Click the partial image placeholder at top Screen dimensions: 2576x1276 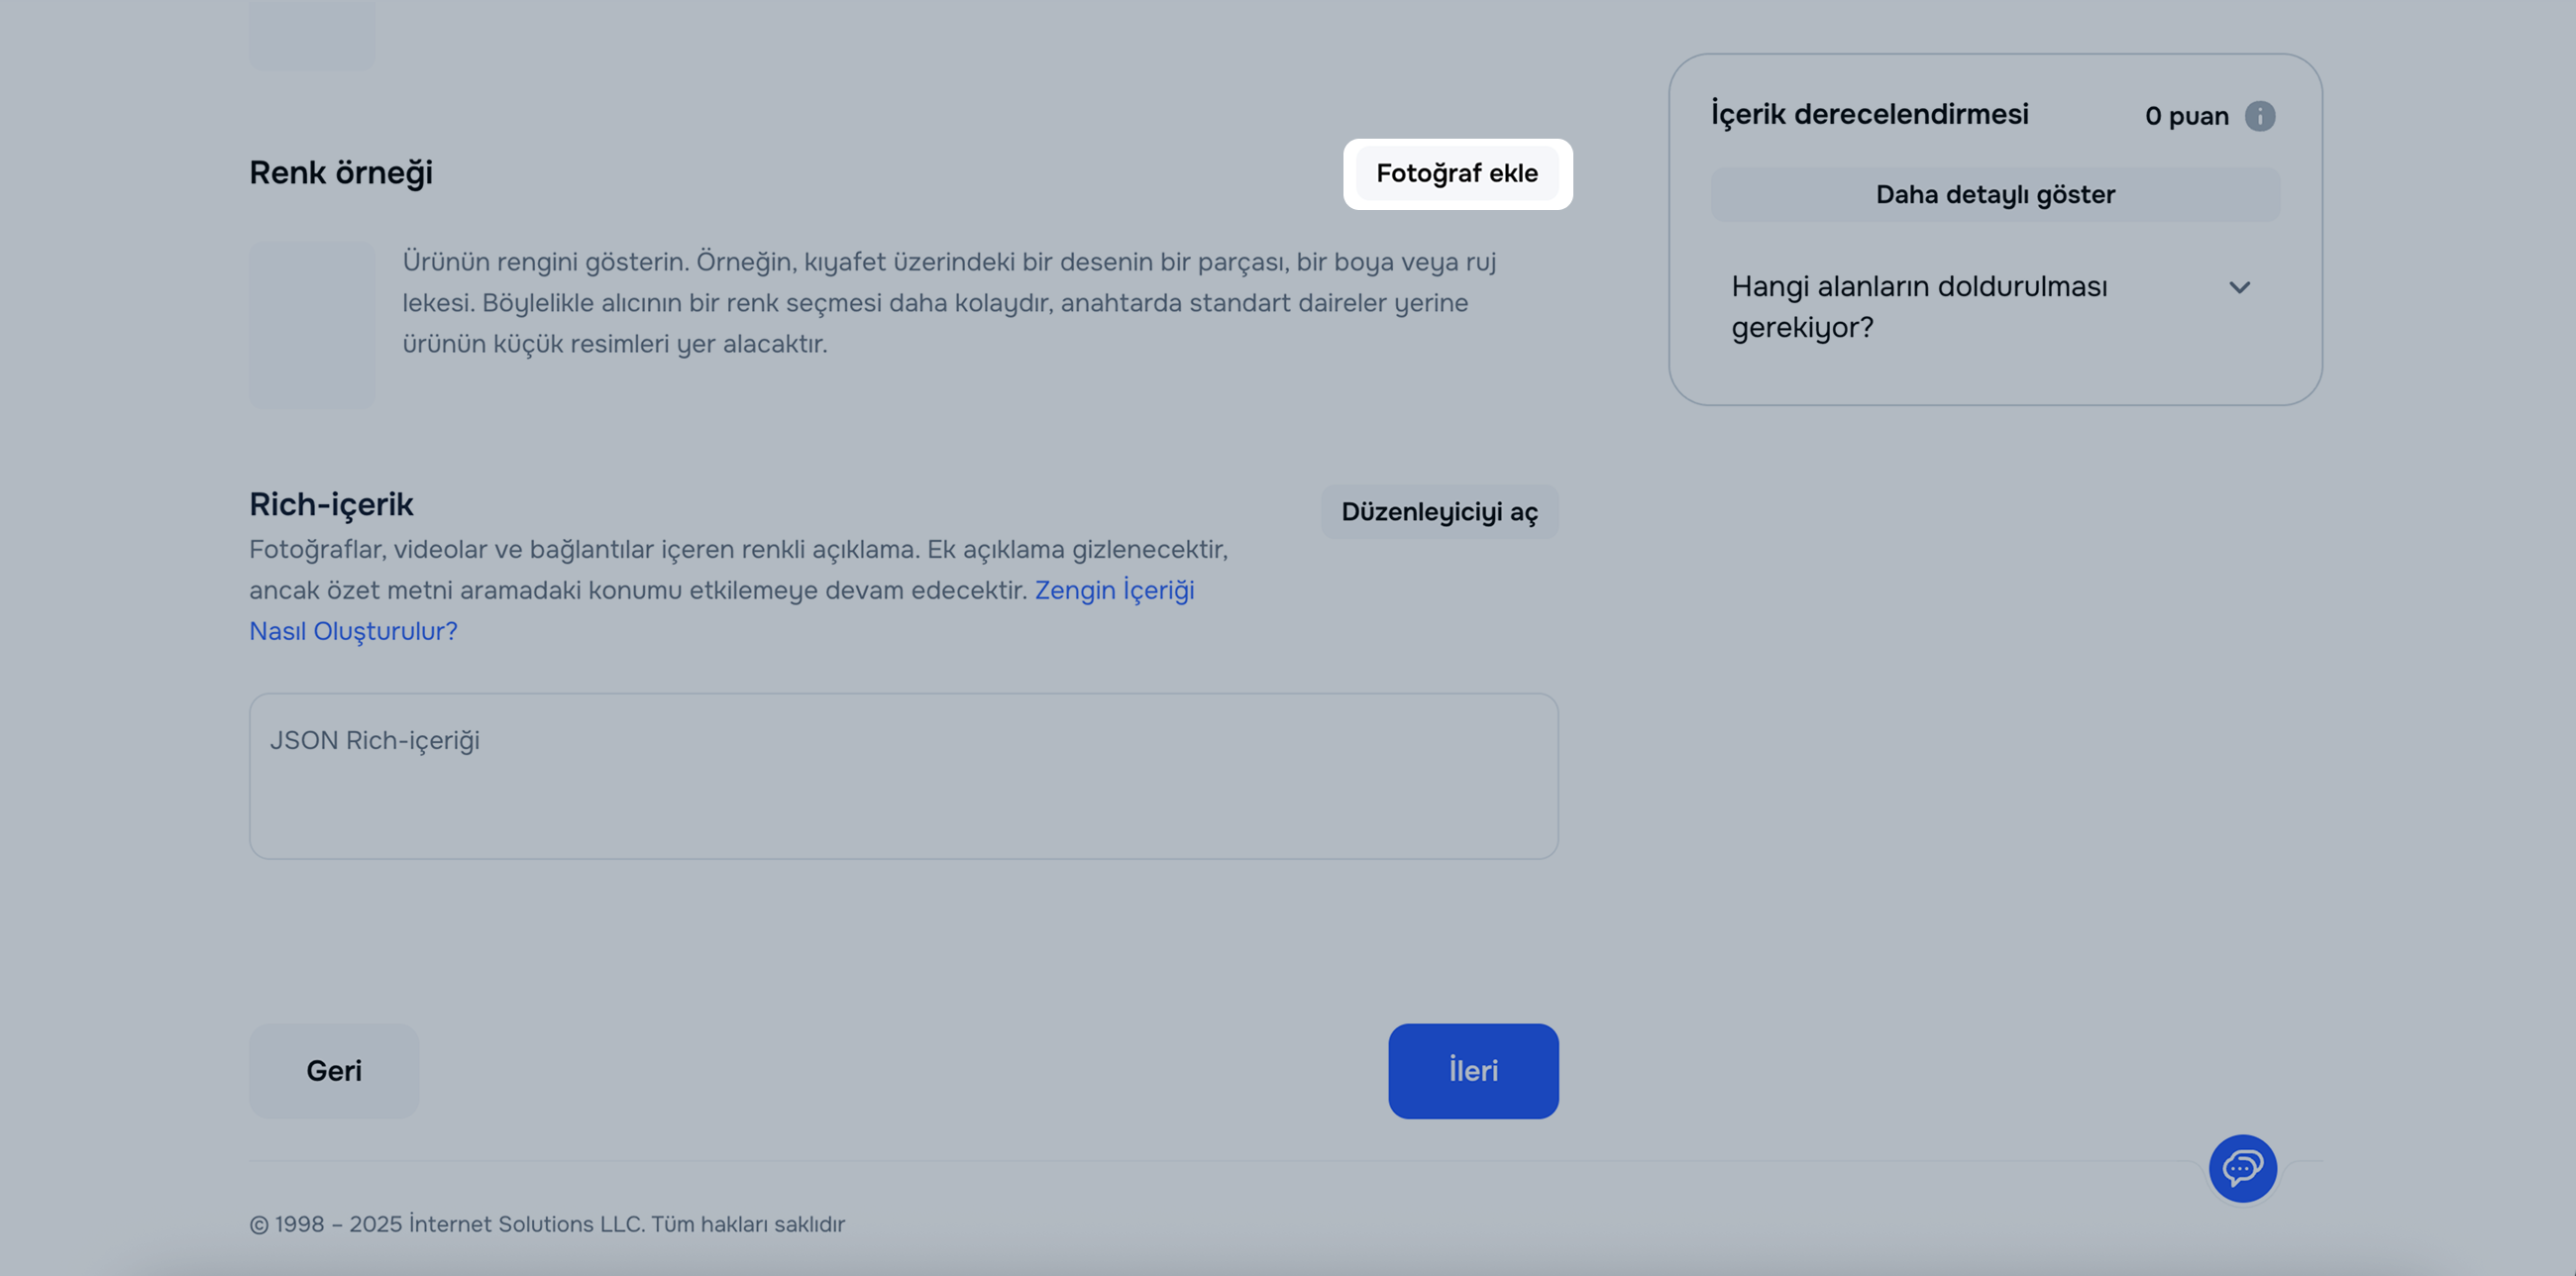(x=312, y=36)
